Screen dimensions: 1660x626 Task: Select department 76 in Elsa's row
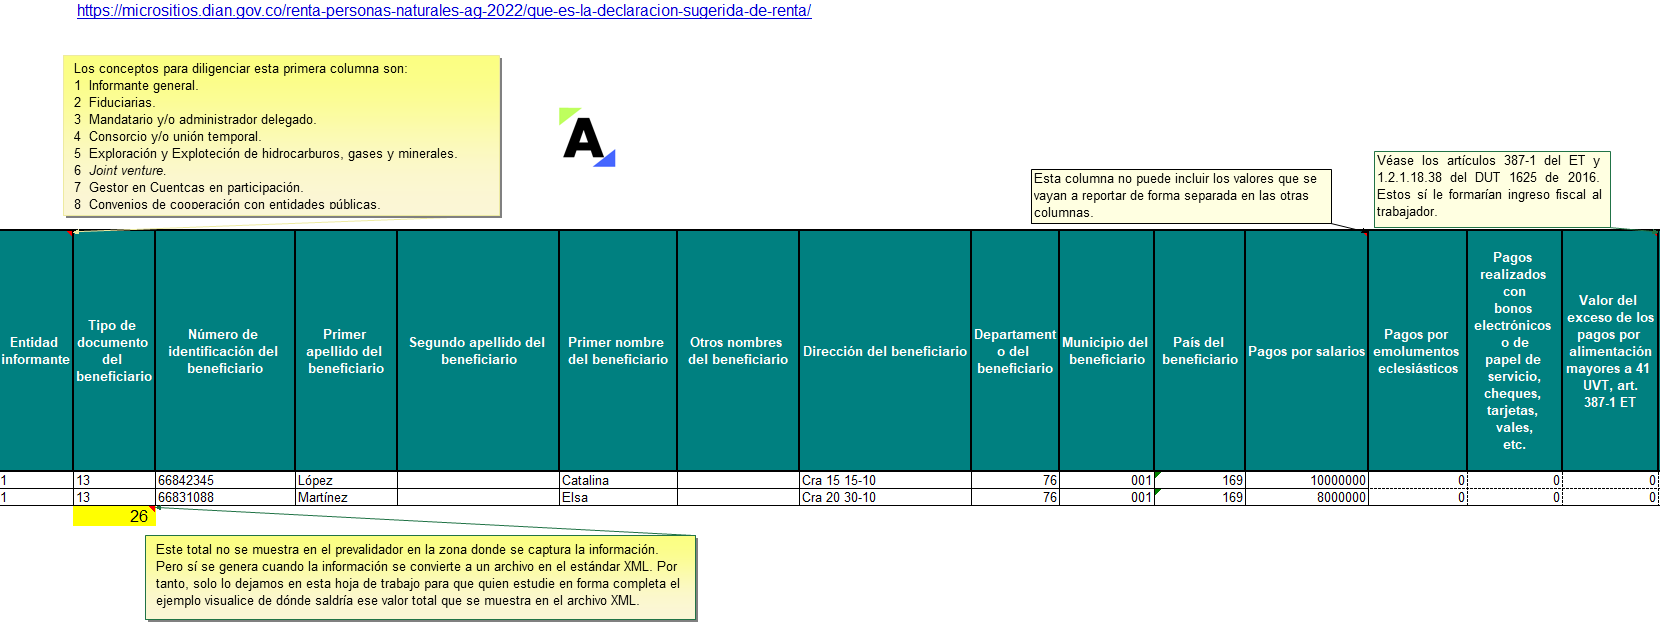(1015, 497)
